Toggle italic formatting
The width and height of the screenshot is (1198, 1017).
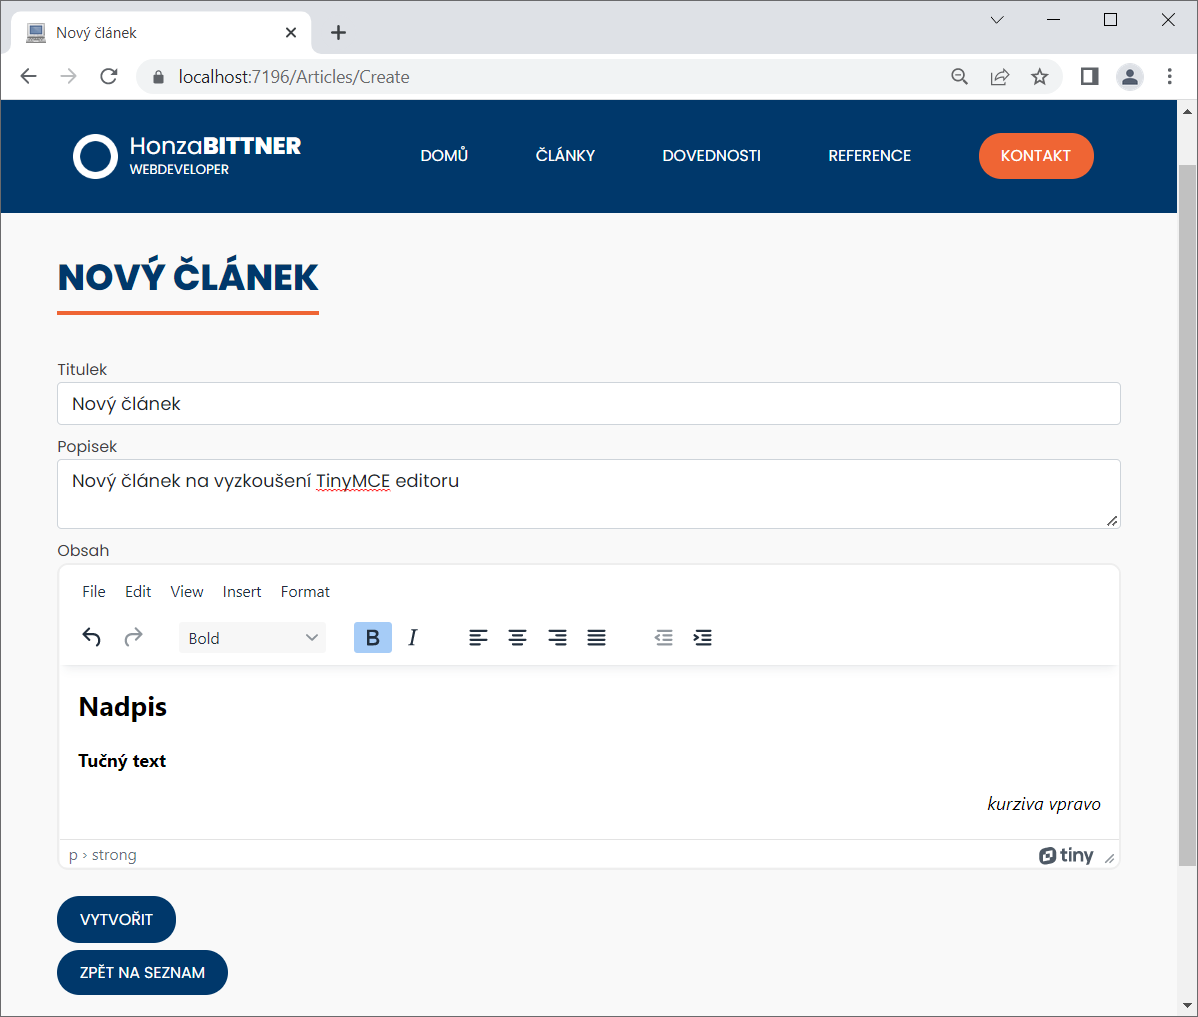pyautogui.click(x=413, y=638)
